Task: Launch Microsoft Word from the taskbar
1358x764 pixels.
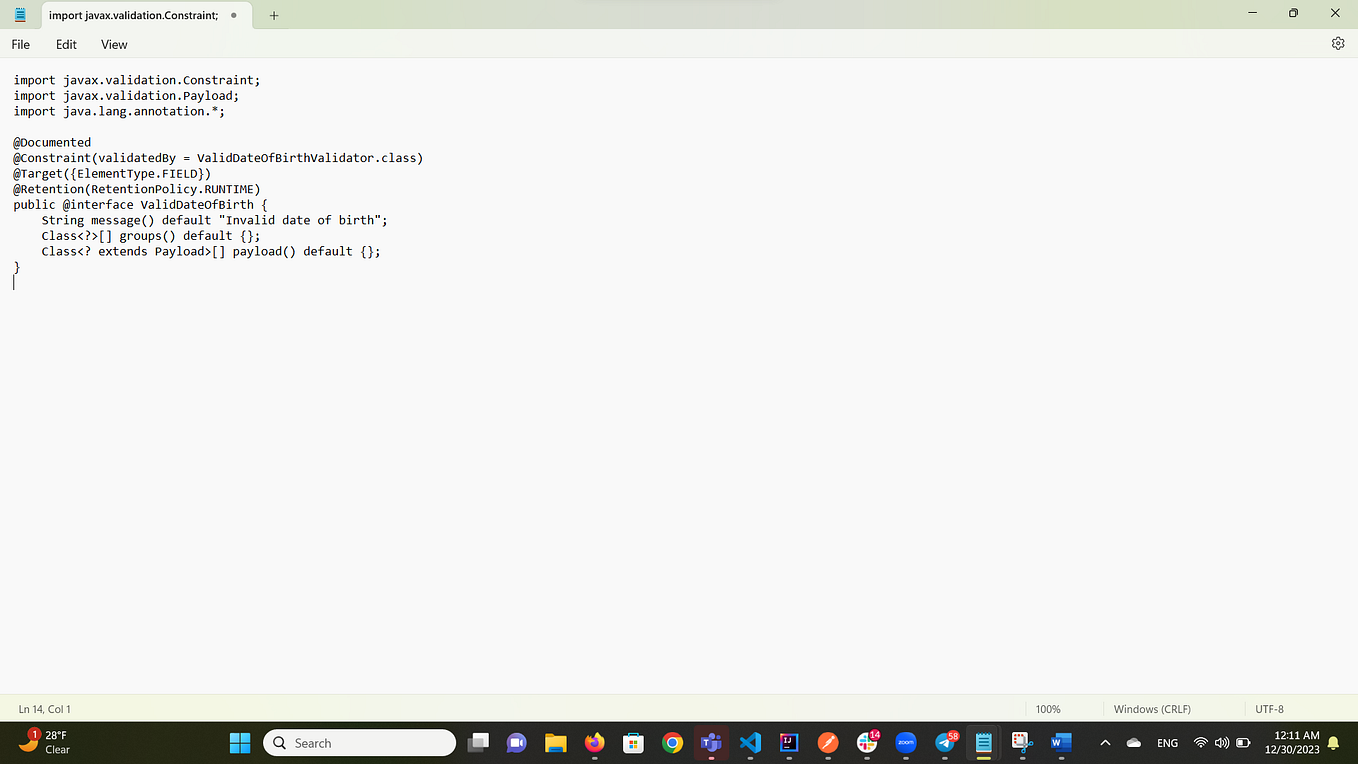Action: [x=1060, y=743]
